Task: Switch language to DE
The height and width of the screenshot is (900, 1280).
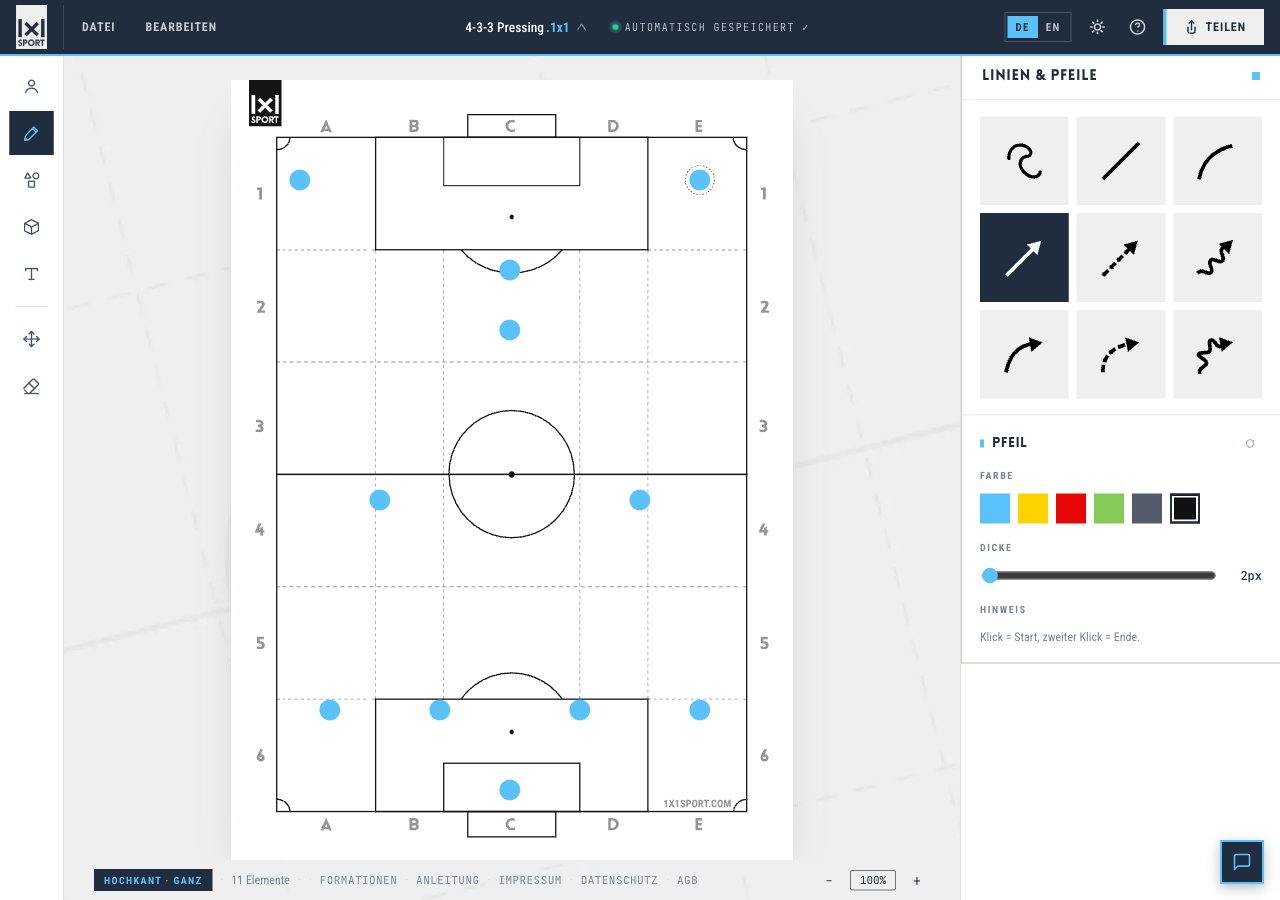Action: pos(1022,27)
